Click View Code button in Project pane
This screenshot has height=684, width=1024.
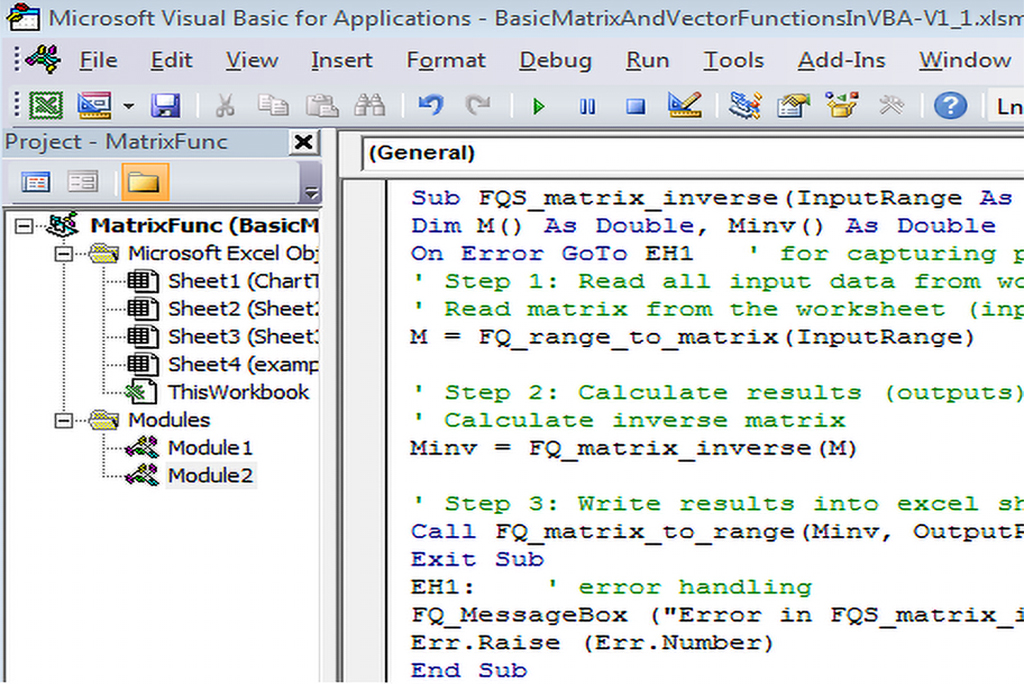point(36,182)
